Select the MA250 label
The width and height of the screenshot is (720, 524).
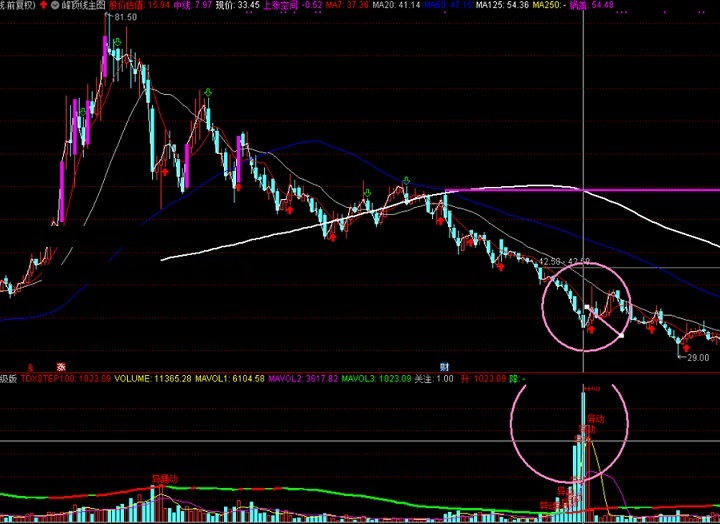tap(549, 5)
